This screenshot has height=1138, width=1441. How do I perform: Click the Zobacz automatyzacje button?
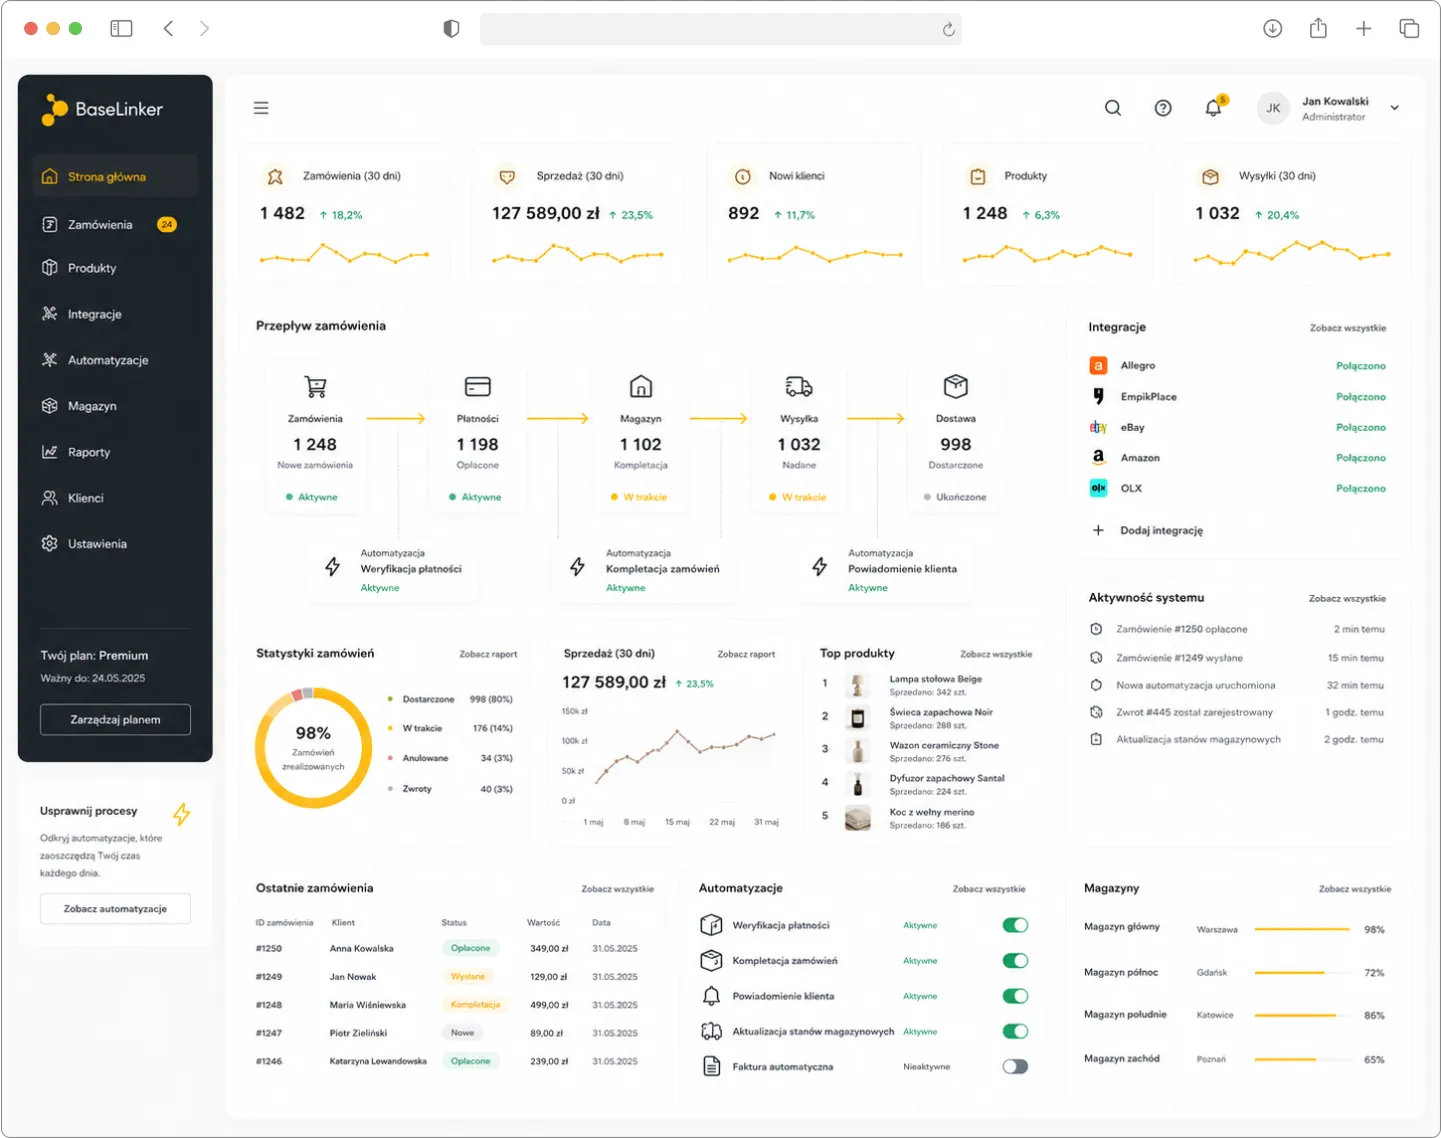click(x=115, y=909)
